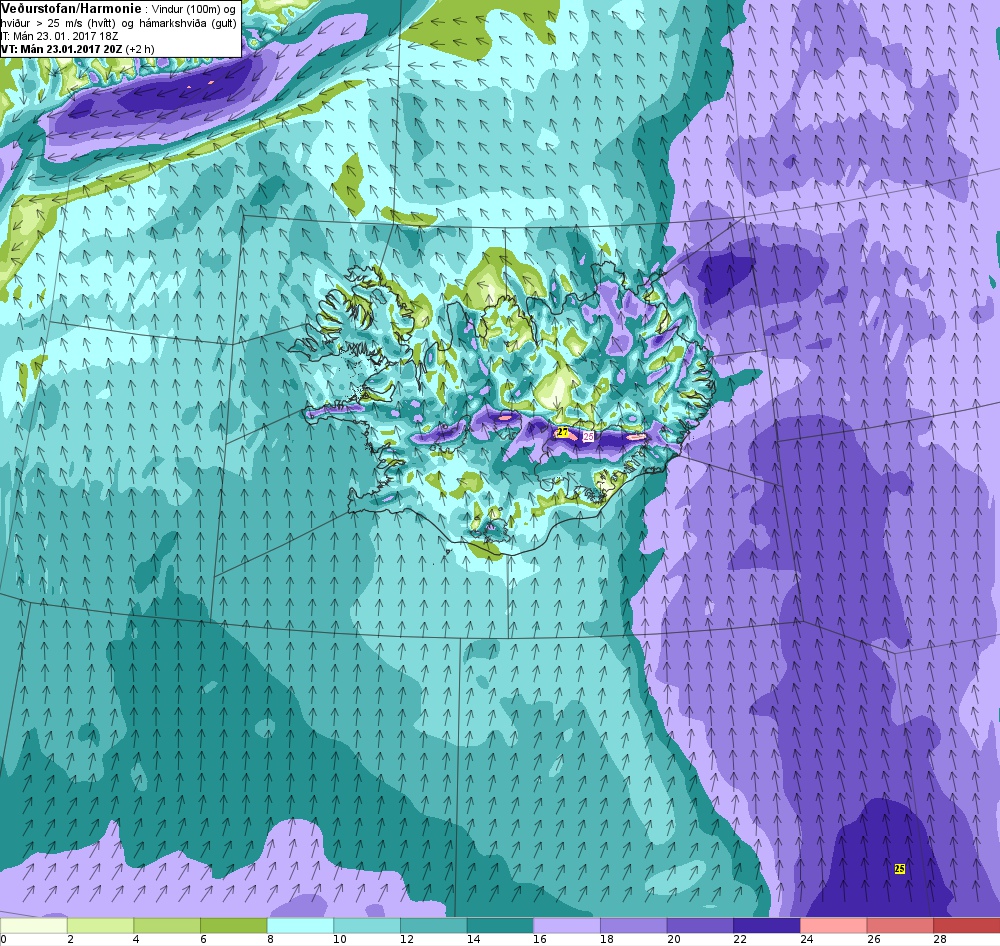Click the light pink 24–26 m/s legend swatch

click(834, 926)
